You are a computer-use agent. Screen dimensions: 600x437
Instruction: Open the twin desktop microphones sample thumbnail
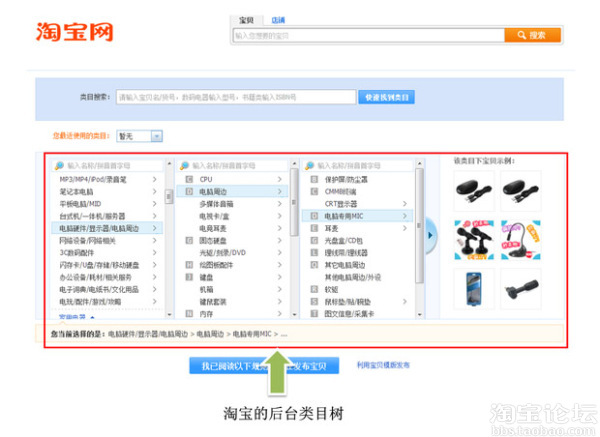[x=474, y=240]
